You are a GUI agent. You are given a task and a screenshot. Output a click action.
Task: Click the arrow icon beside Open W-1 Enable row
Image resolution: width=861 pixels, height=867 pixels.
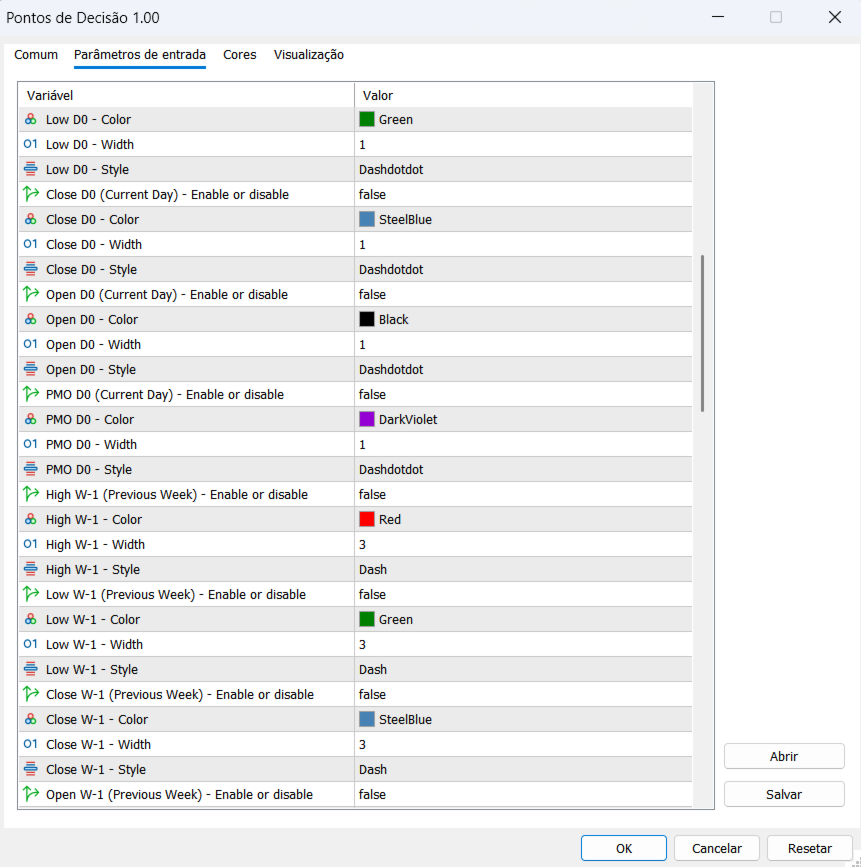[31, 795]
